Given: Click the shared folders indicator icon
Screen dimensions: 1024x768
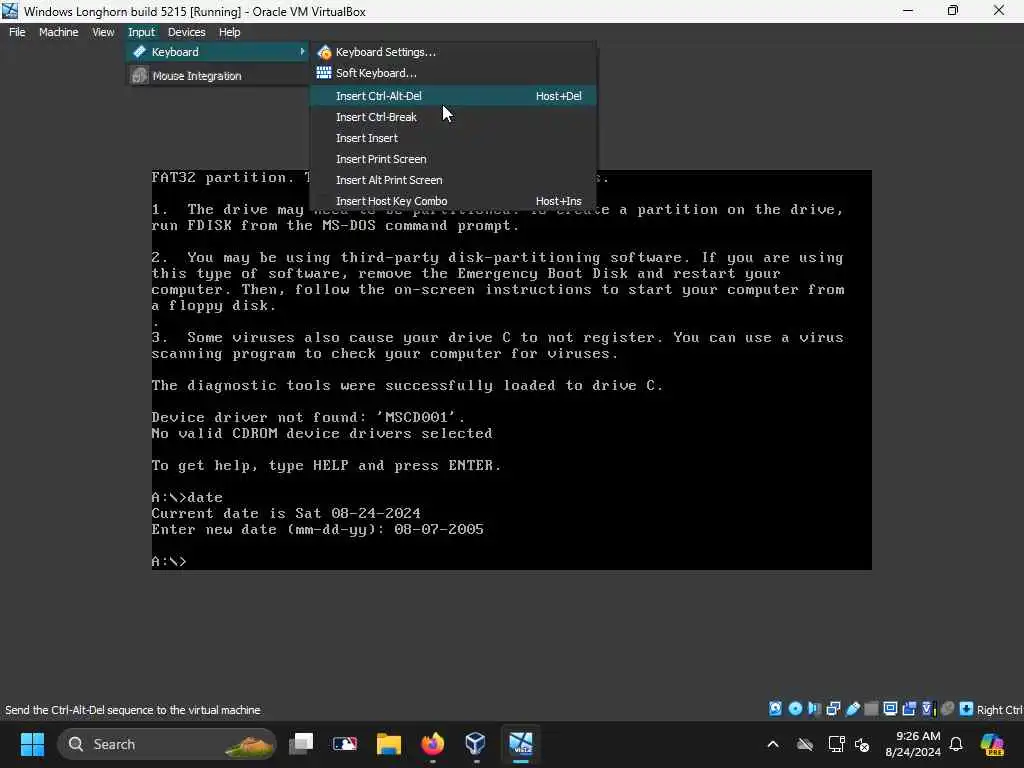Looking at the screenshot, I should [871, 709].
